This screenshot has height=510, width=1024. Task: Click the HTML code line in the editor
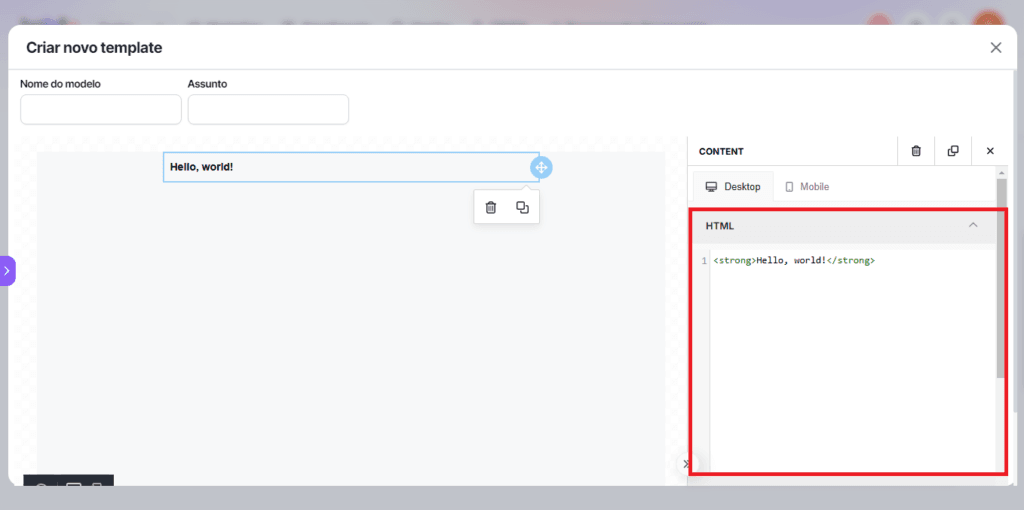(794, 261)
